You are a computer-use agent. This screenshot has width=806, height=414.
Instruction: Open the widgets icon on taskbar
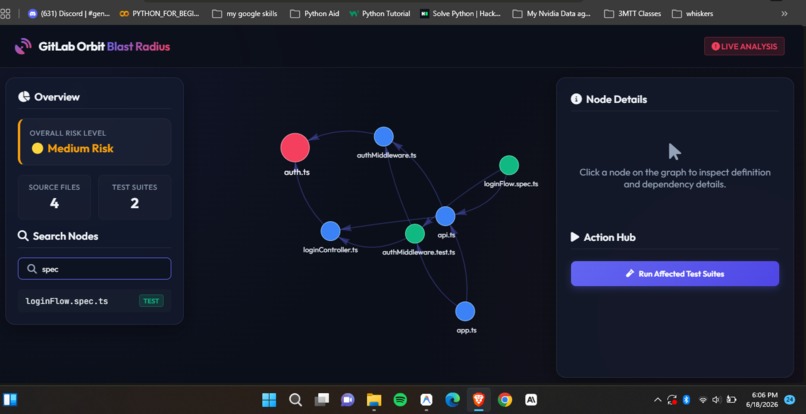coord(10,400)
